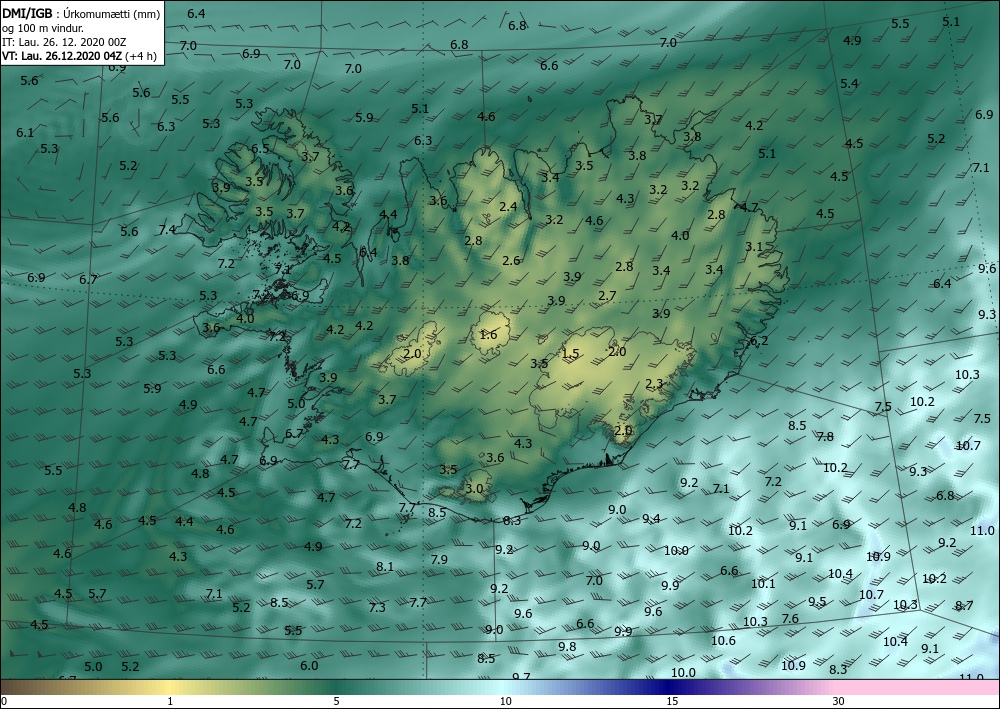Viewport: 1000px width, 709px height.
Task: Click the '7.9' value south of the coast
Action: pos(439,560)
